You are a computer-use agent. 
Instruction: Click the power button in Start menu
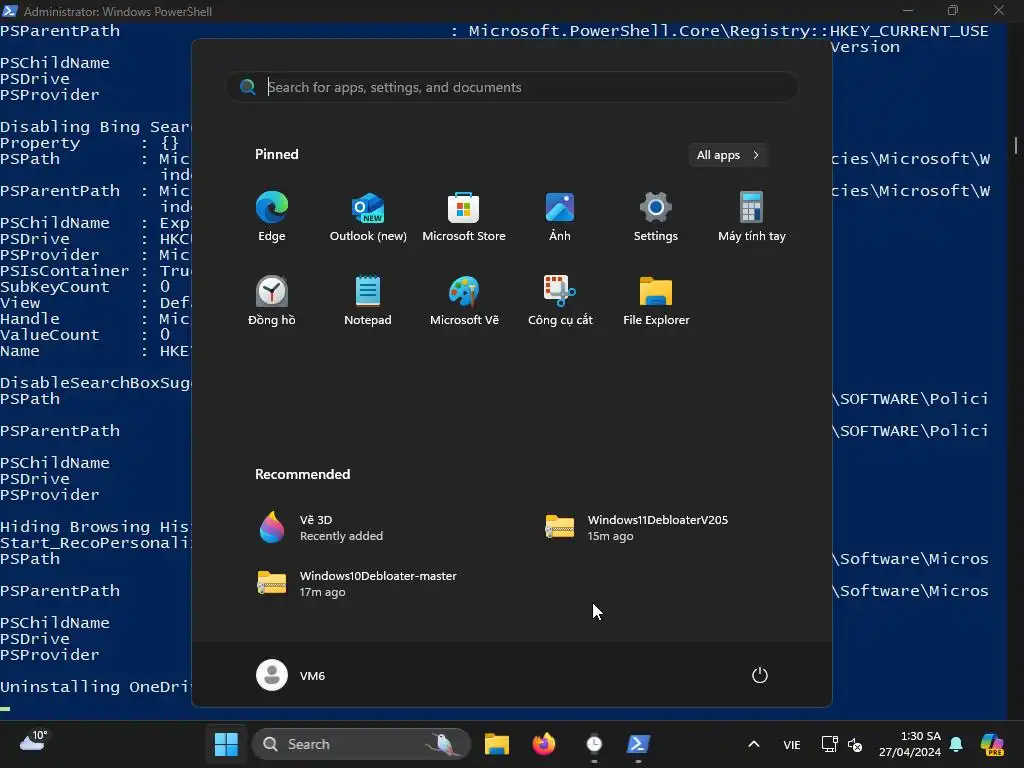tap(760, 675)
